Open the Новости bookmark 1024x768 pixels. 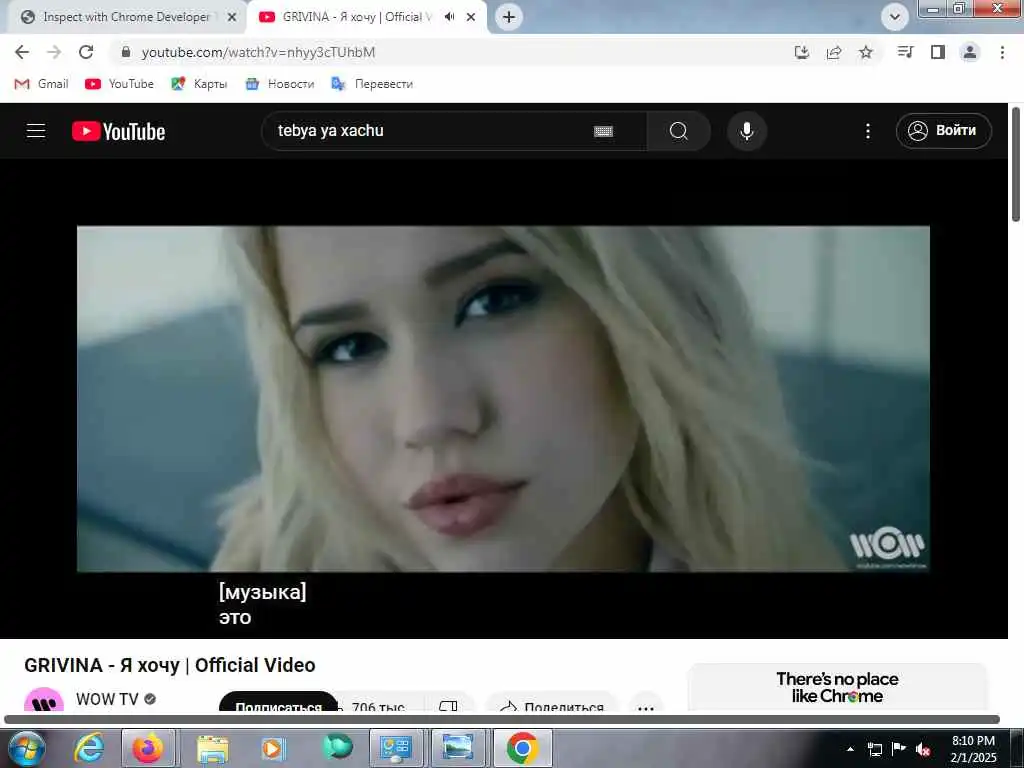[280, 84]
